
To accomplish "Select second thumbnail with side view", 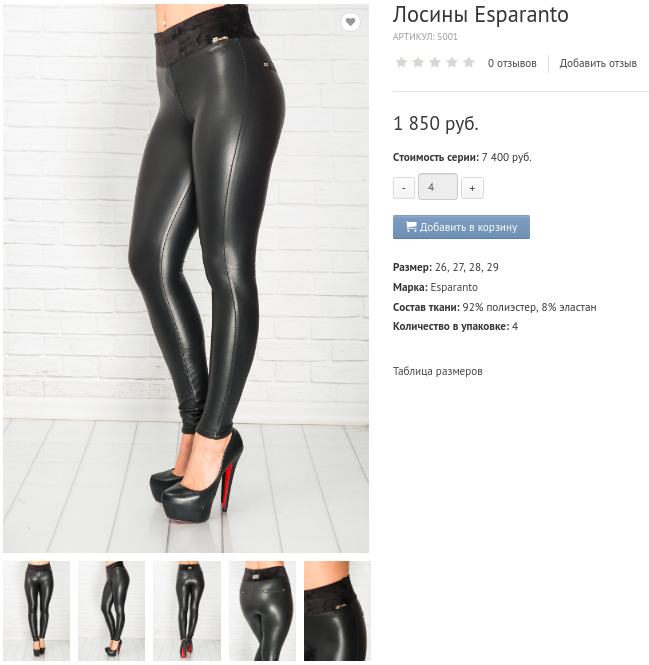I will pyautogui.click(x=112, y=611).
